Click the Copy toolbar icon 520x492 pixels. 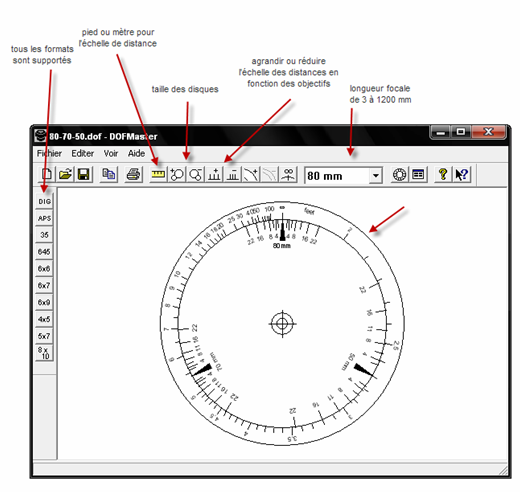tap(109, 174)
